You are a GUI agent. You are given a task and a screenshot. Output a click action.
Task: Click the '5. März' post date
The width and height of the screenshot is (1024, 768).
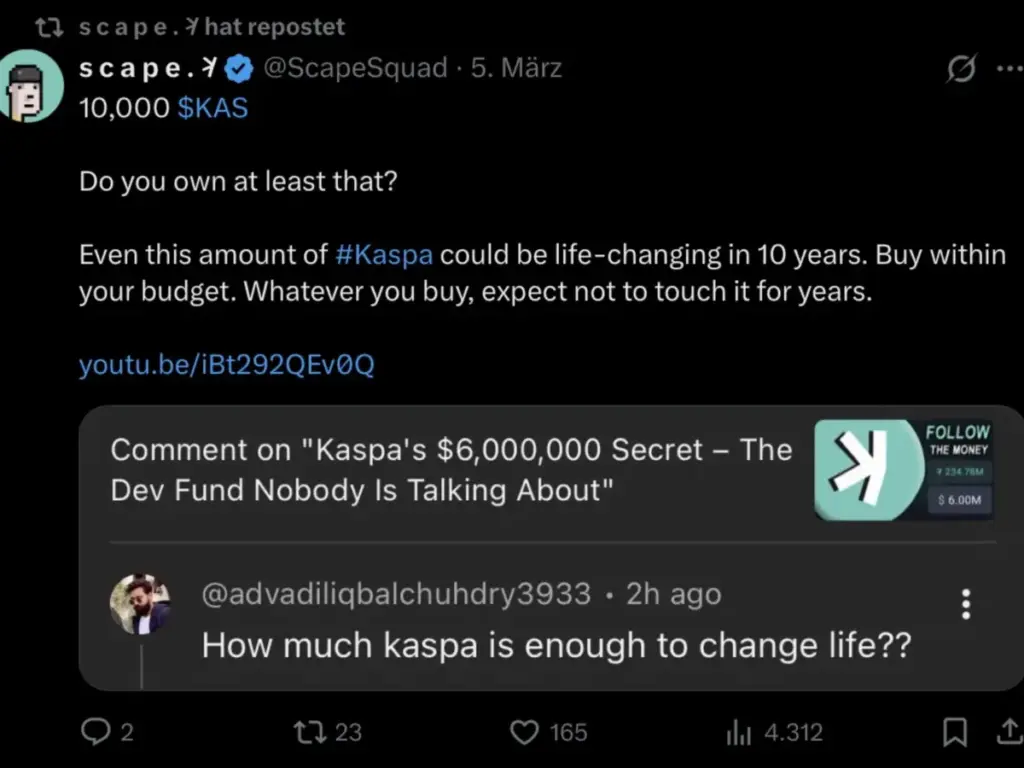(516, 69)
